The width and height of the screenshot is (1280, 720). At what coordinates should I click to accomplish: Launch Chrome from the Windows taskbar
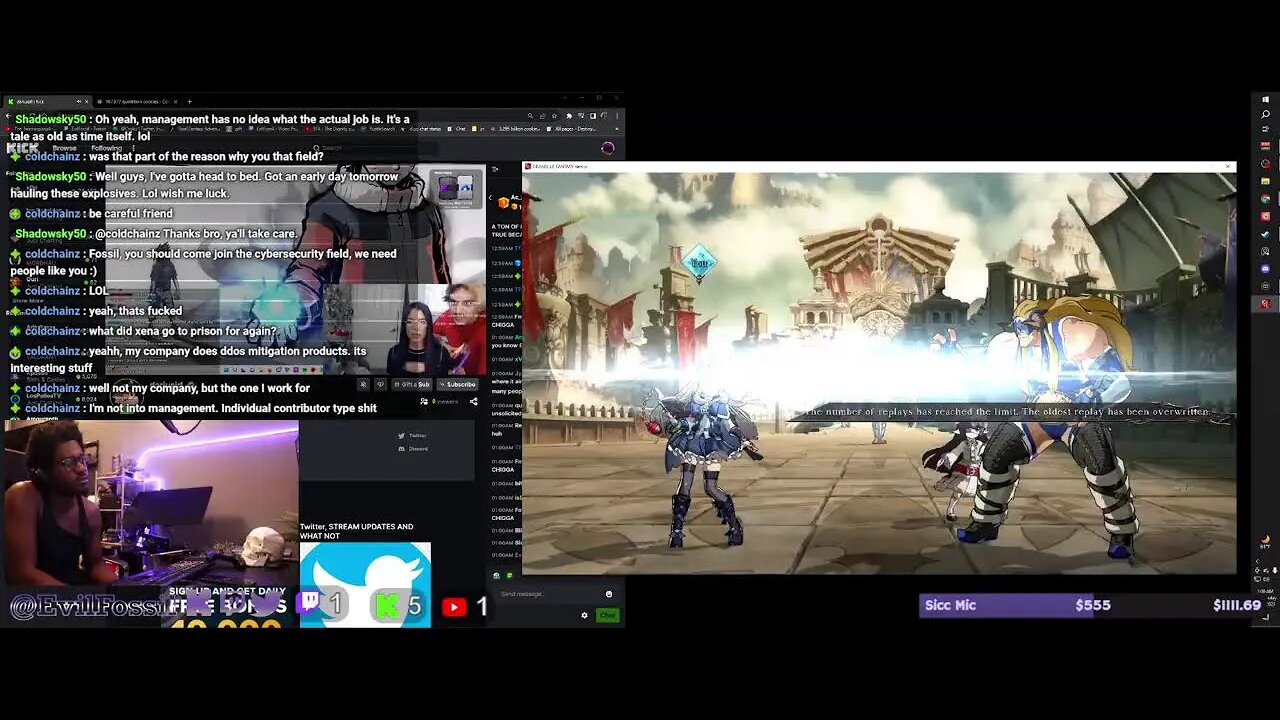coord(1265,198)
